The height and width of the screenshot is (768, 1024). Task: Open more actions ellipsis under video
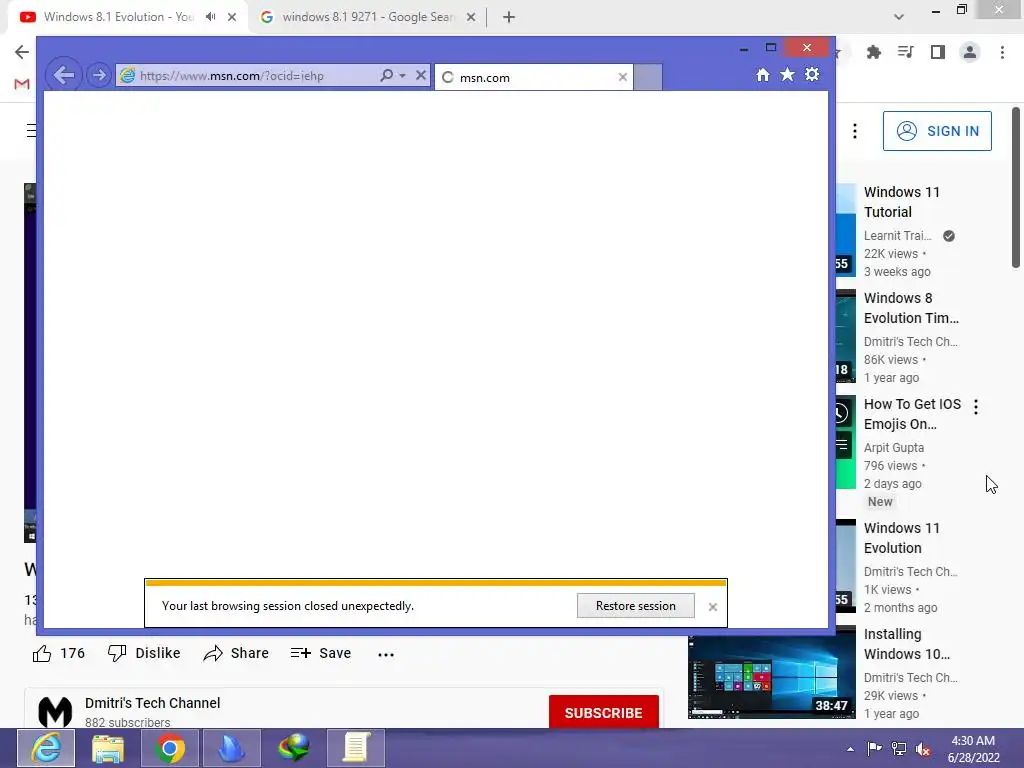386,654
